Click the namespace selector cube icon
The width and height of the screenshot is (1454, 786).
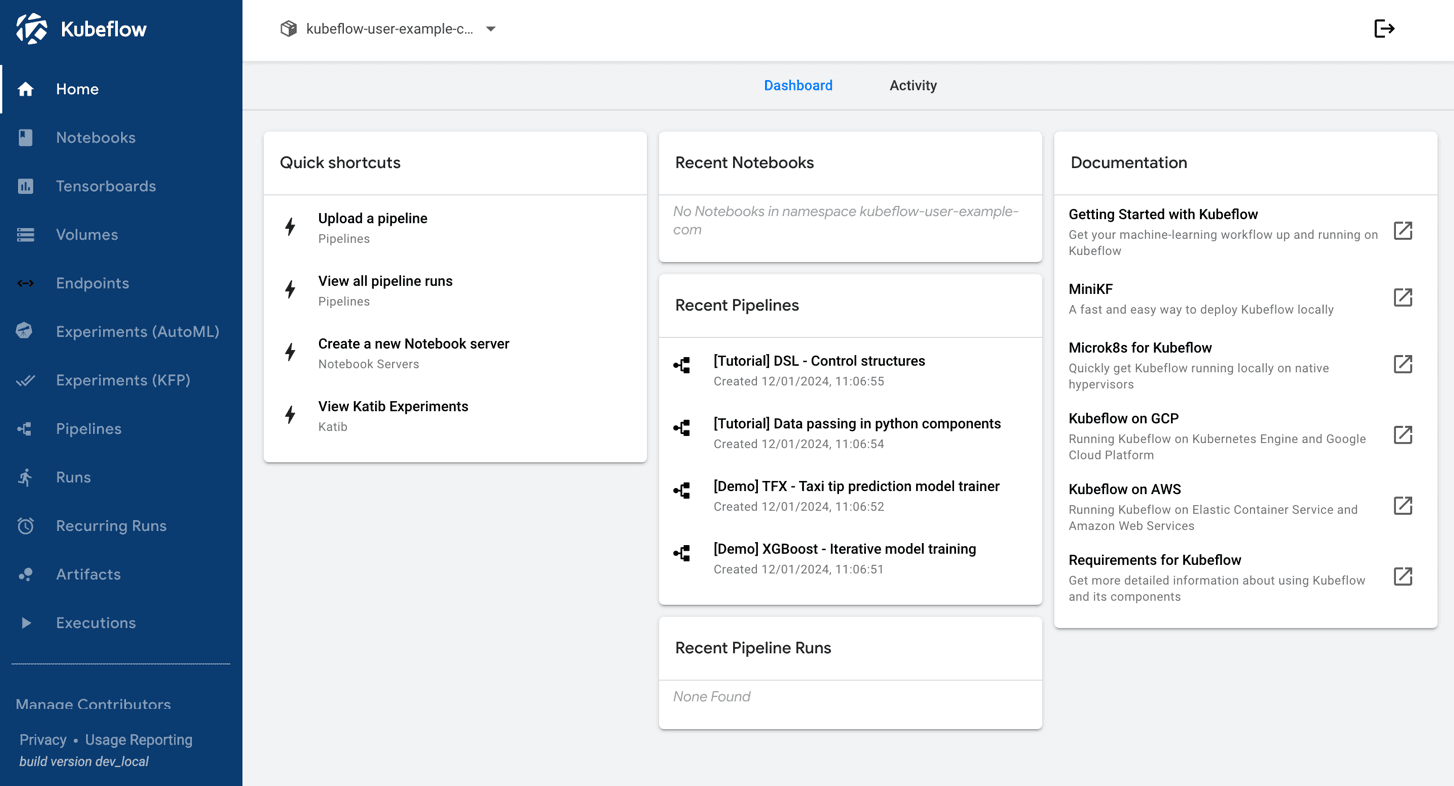point(288,29)
